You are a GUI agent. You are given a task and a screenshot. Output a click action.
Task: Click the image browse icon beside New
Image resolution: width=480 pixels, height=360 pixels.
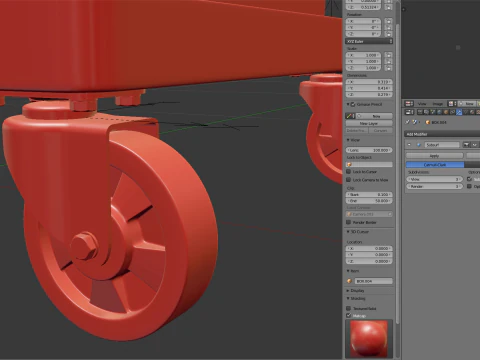click(451, 104)
